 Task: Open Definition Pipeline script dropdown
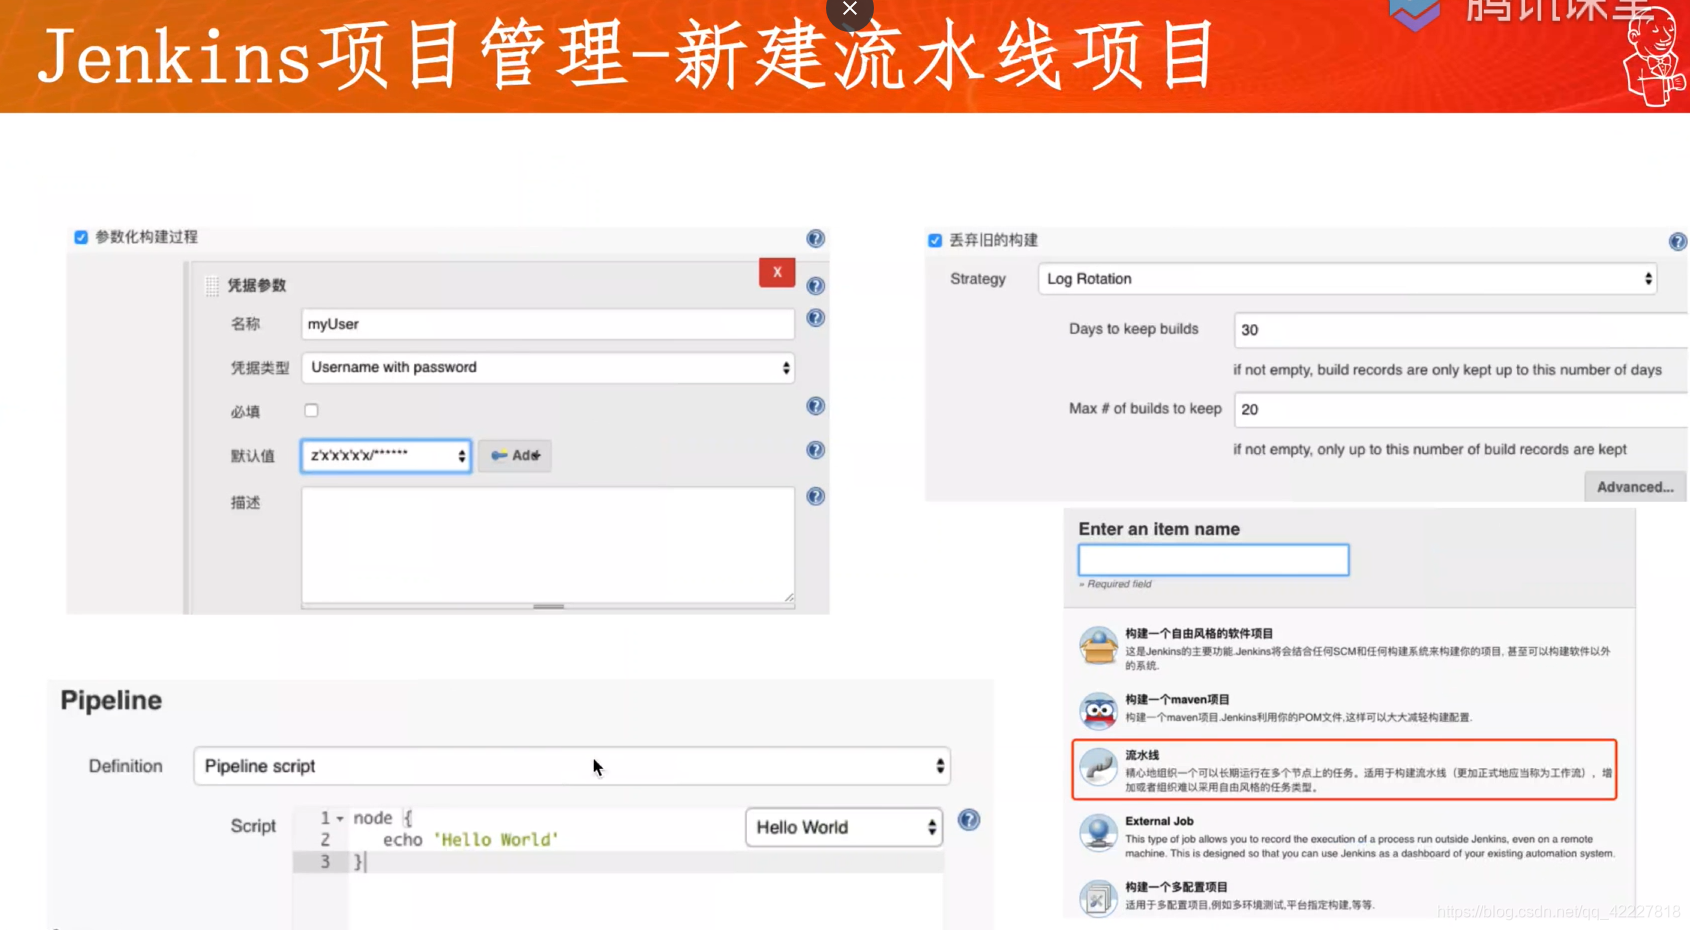coord(572,766)
